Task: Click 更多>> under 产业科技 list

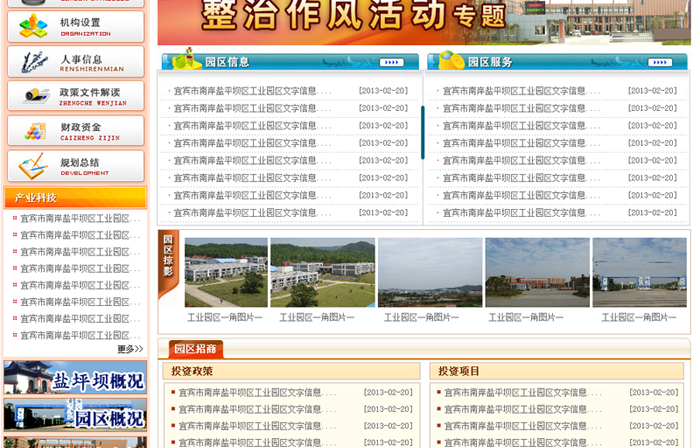Action: 130,349
